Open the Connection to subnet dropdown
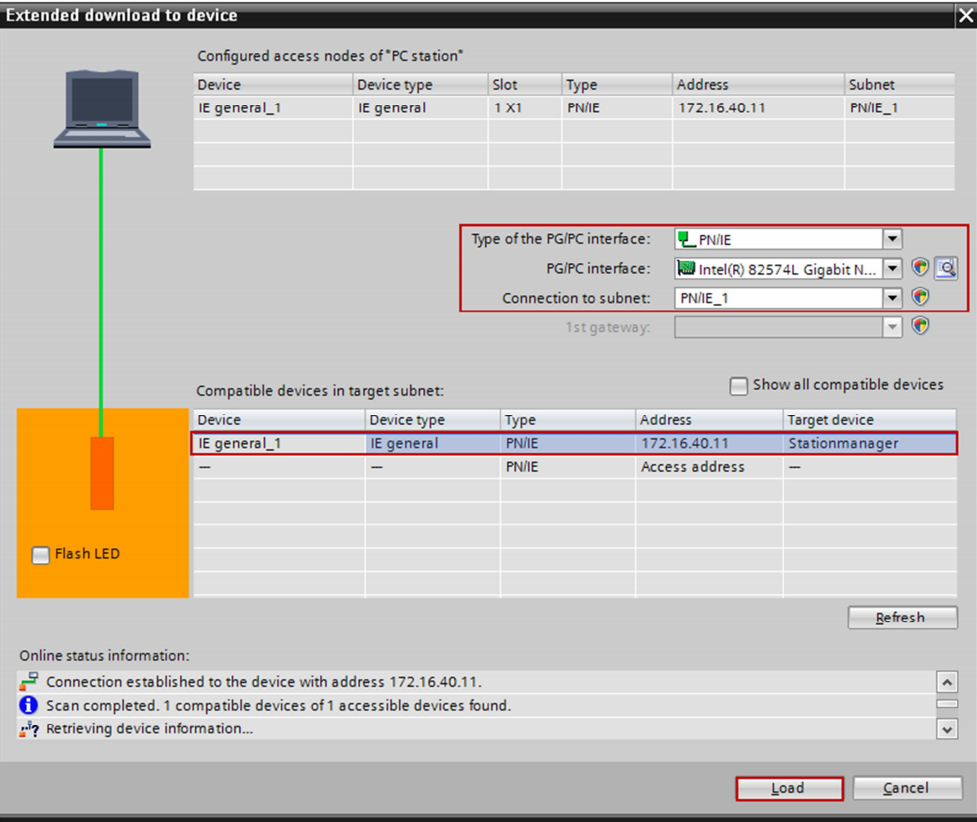Screen dimensions: 977x822 892,298
